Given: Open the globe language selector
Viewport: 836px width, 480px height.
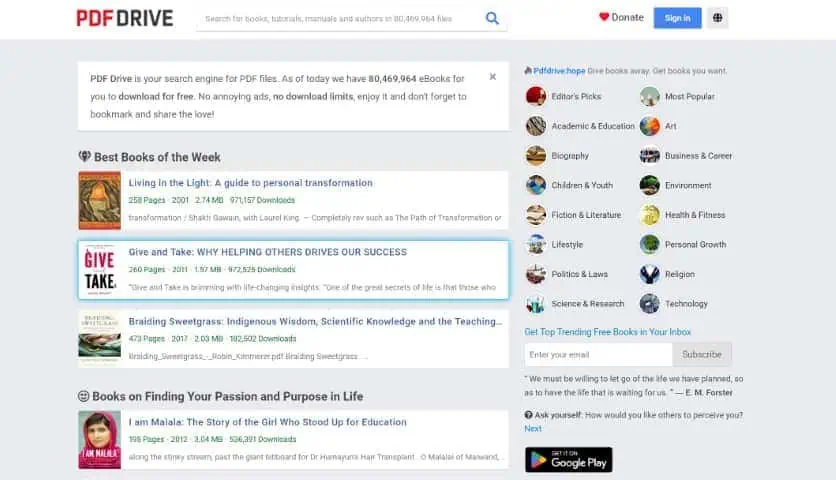Looking at the screenshot, I should 718,18.
